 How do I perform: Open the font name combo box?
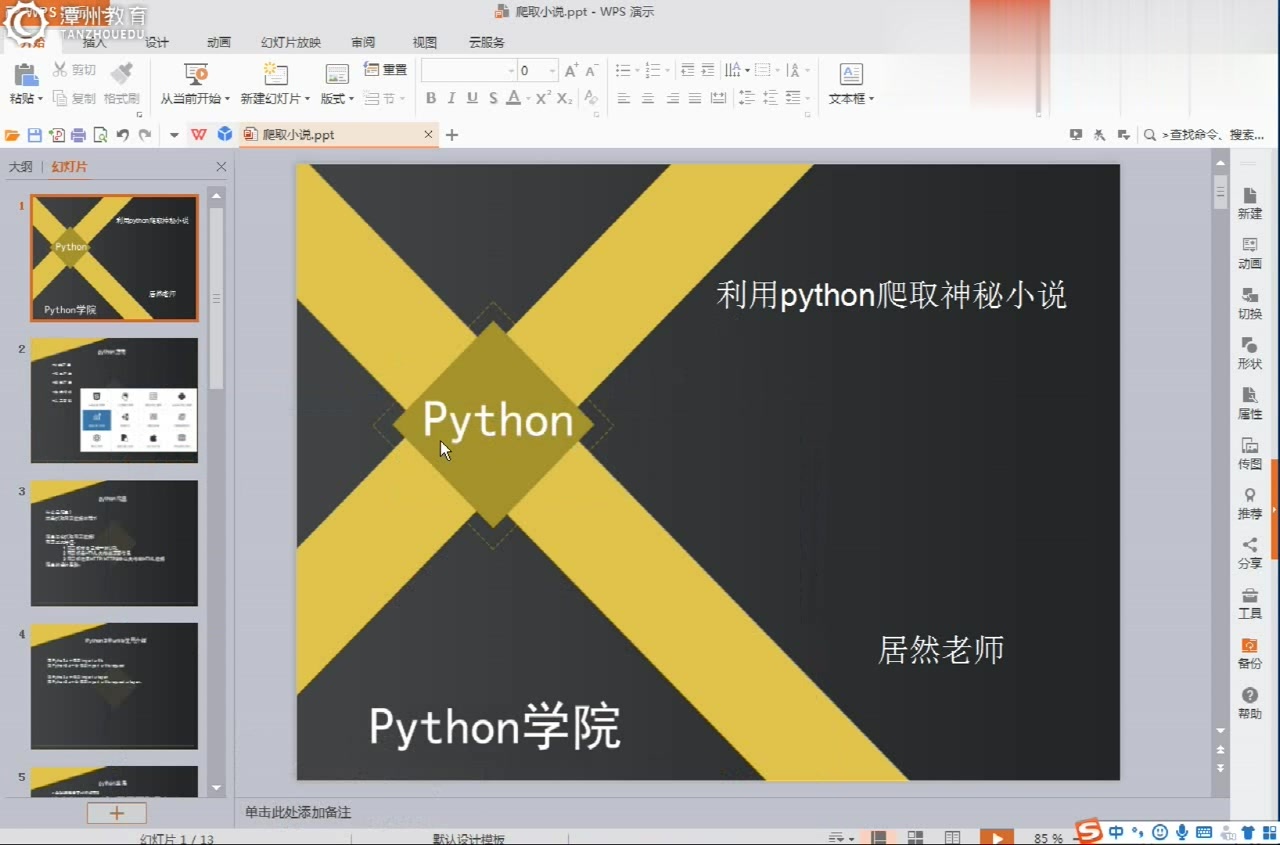468,71
